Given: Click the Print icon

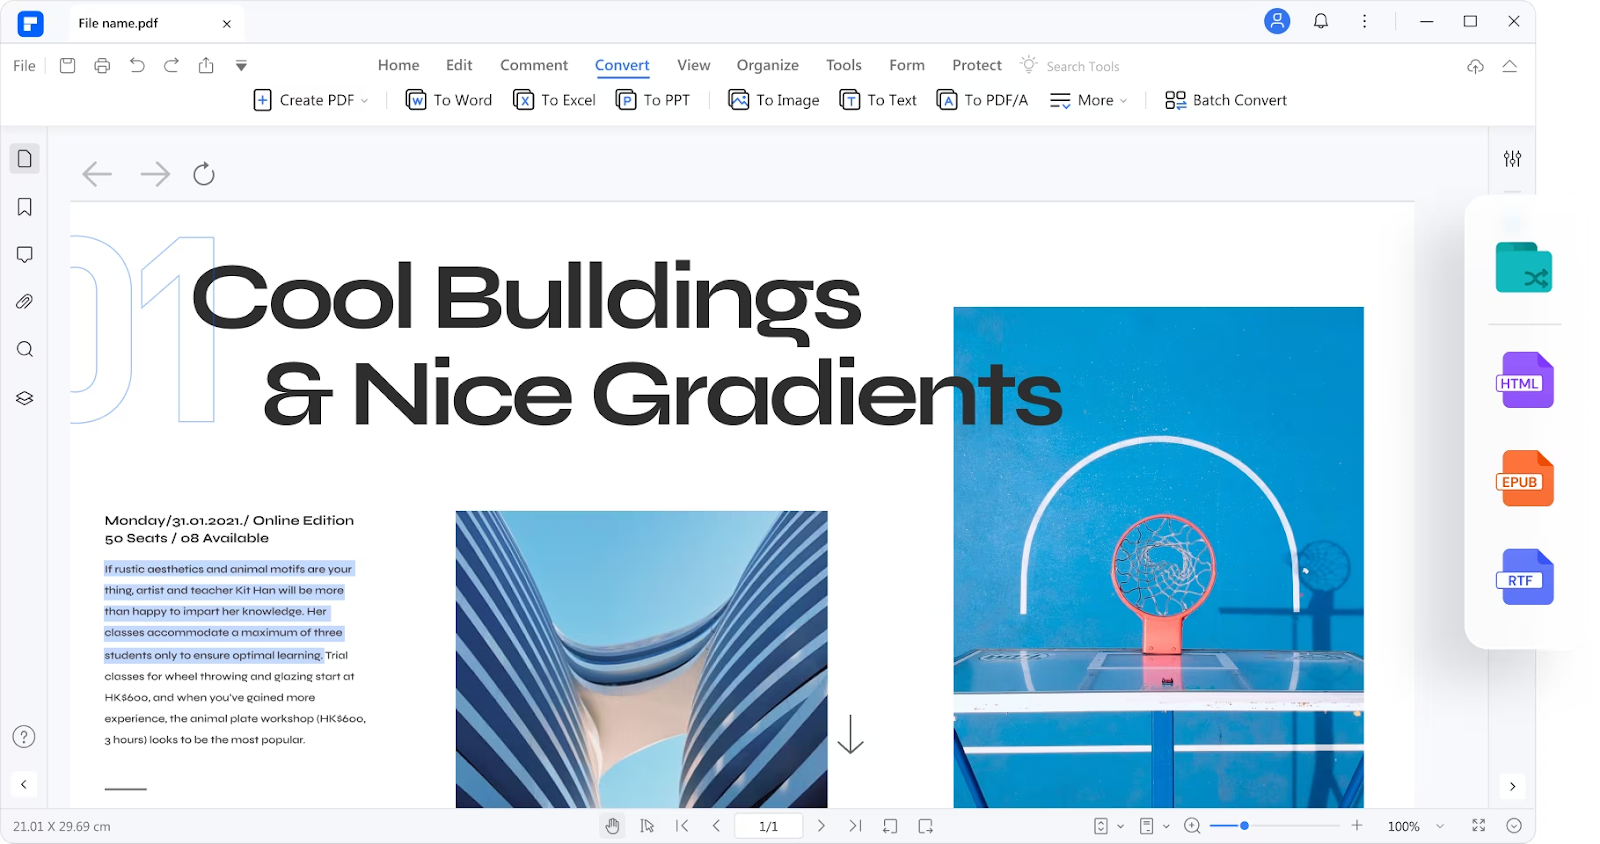Looking at the screenshot, I should coord(102,66).
